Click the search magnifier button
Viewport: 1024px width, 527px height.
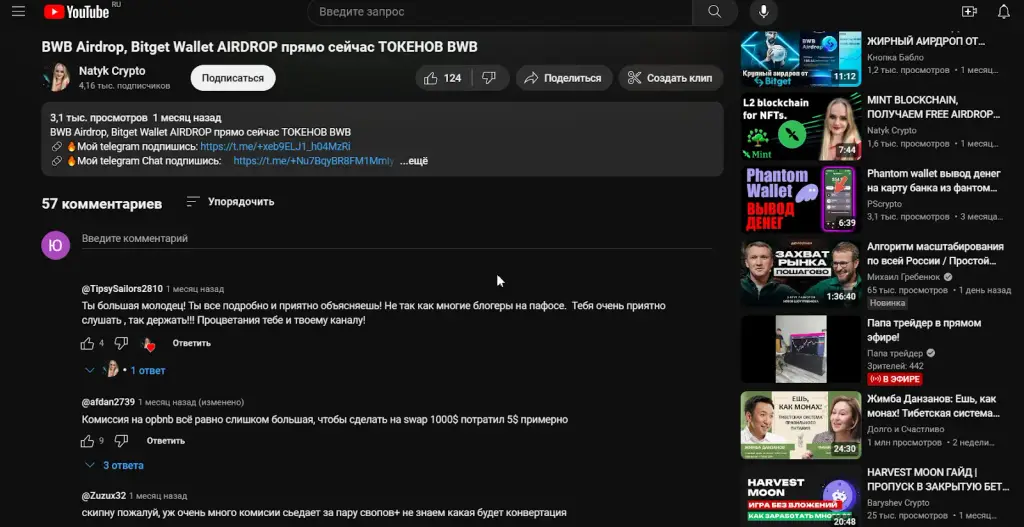click(x=714, y=12)
